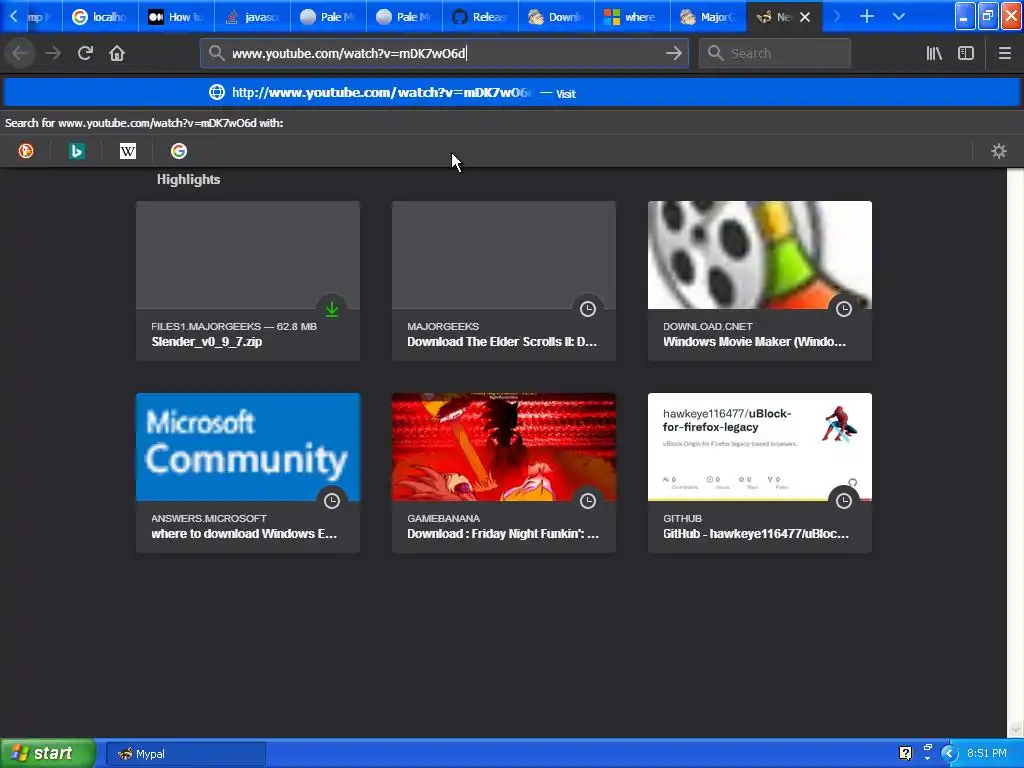Screen dimensions: 1024x768
Task: Click history clock icon on GitHub tile
Action: 844,501
